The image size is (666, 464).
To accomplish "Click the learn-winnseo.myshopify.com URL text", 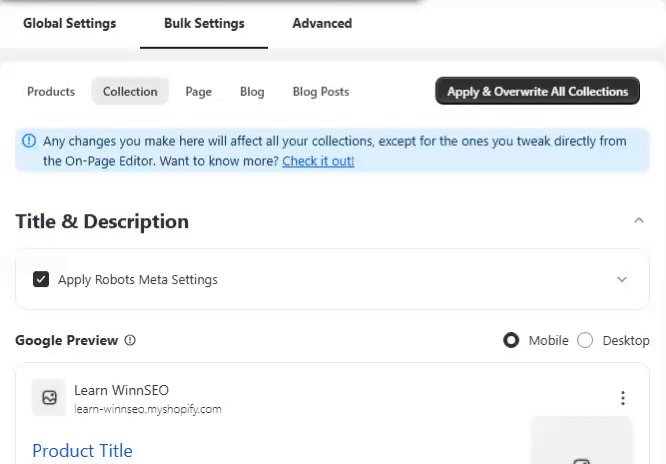I will (x=148, y=409).
